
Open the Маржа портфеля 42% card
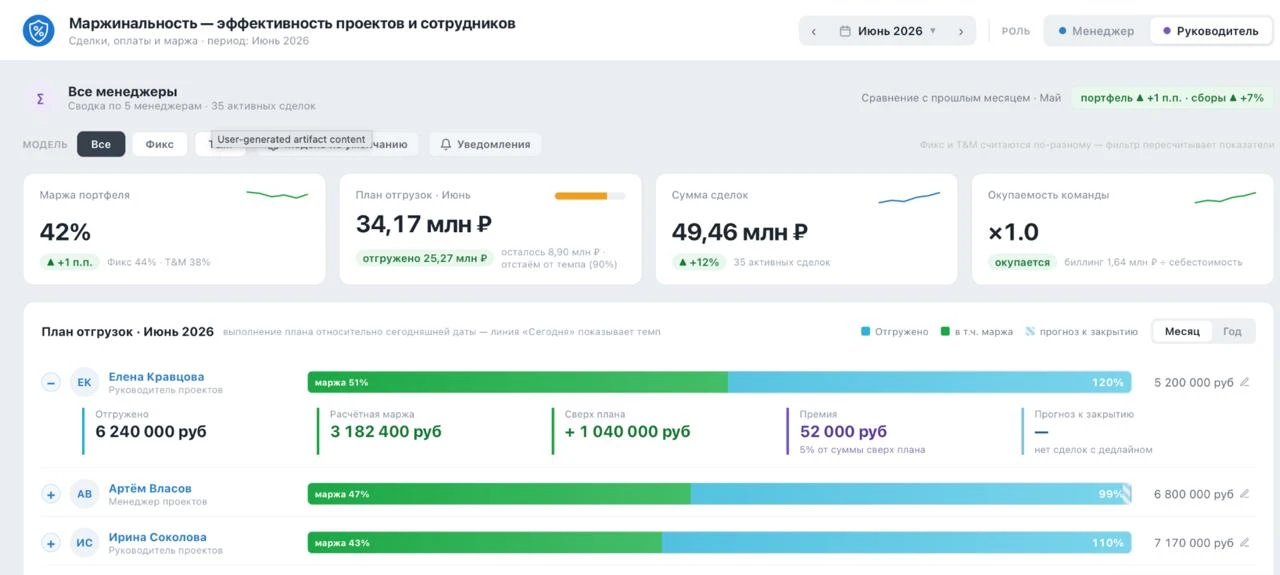[175, 229]
